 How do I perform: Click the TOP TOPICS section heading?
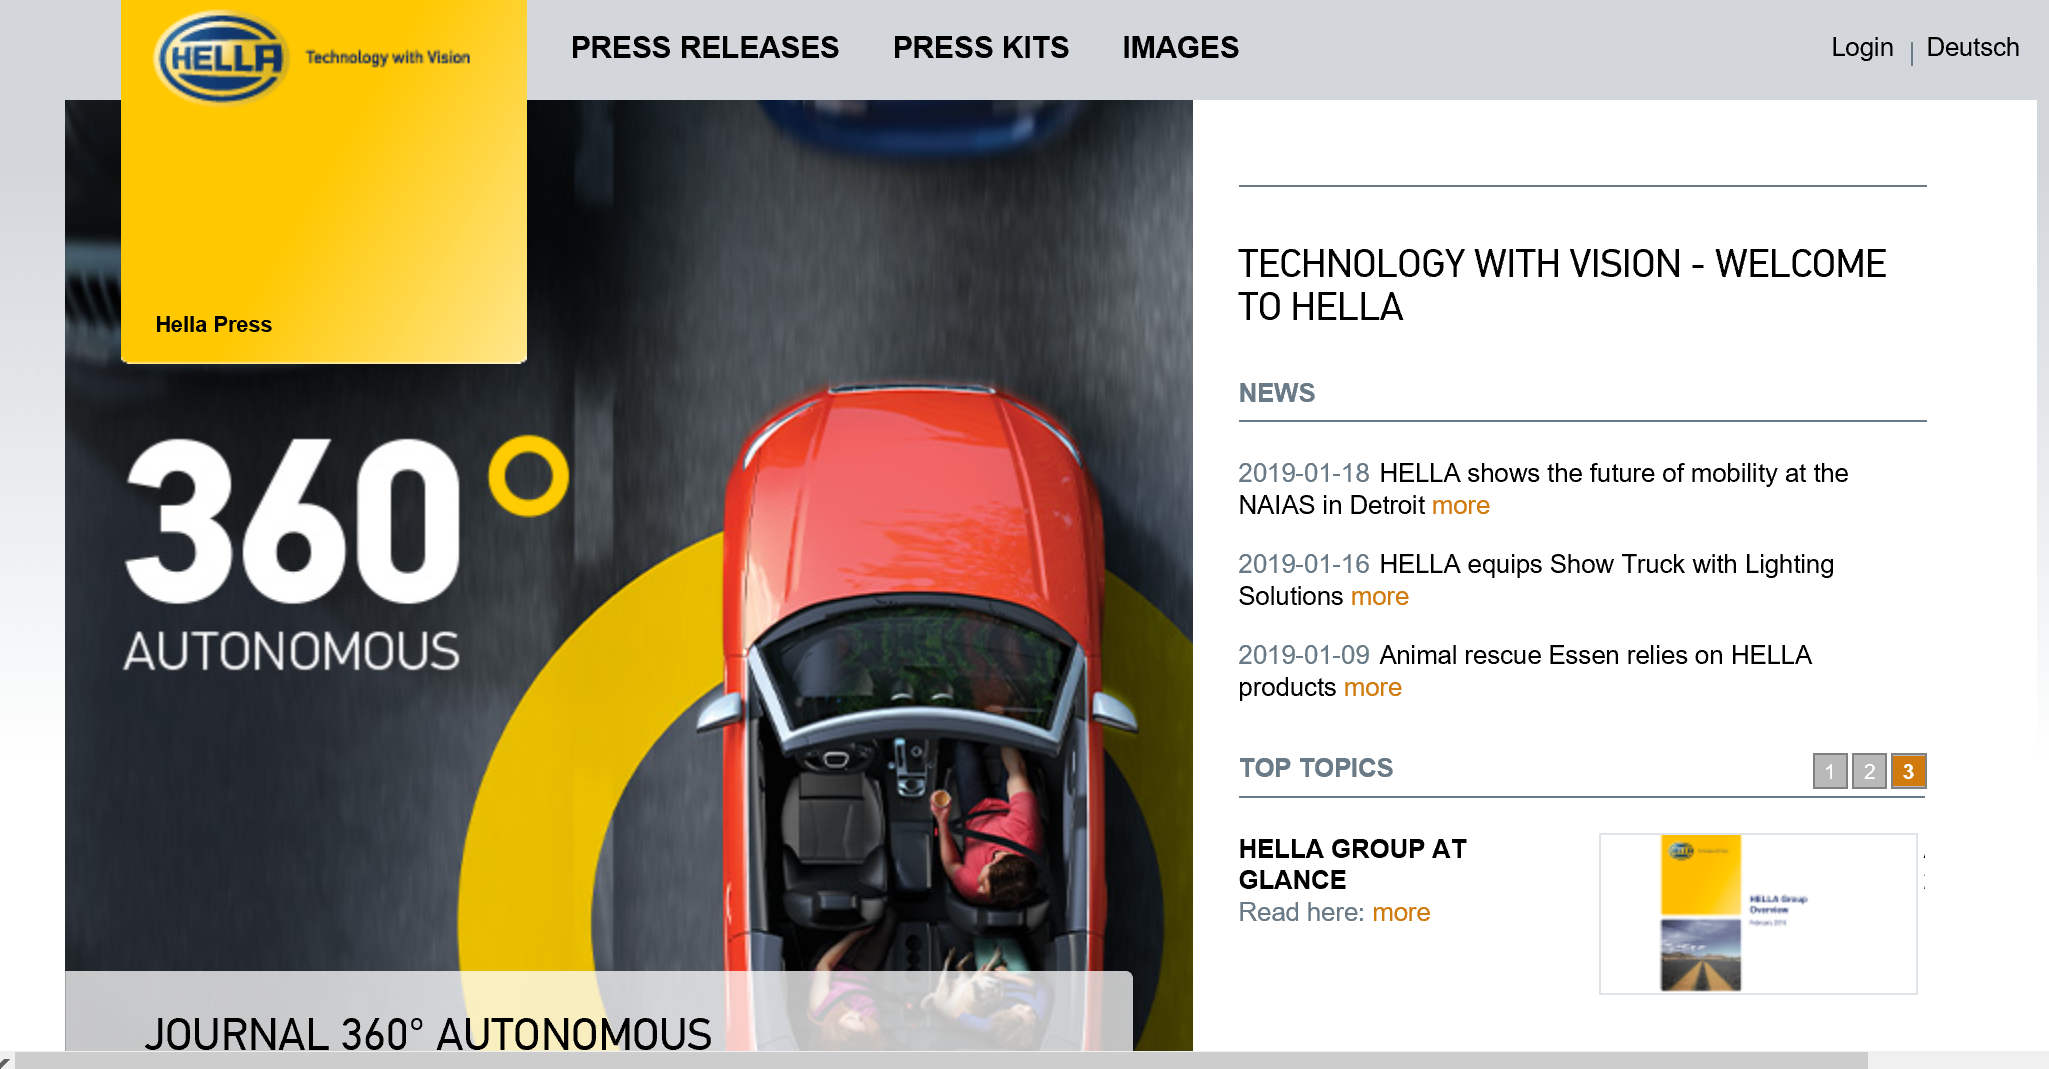1316,768
